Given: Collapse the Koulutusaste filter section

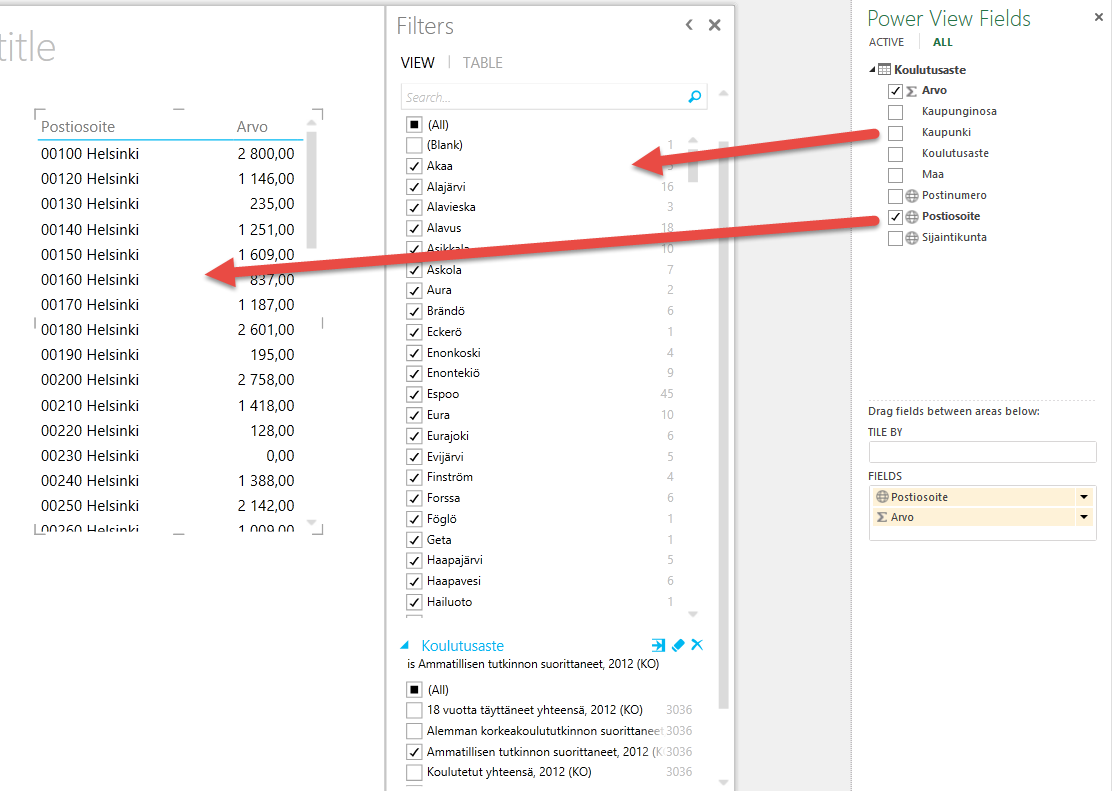Looking at the screenshot, I should coord(405,646).
